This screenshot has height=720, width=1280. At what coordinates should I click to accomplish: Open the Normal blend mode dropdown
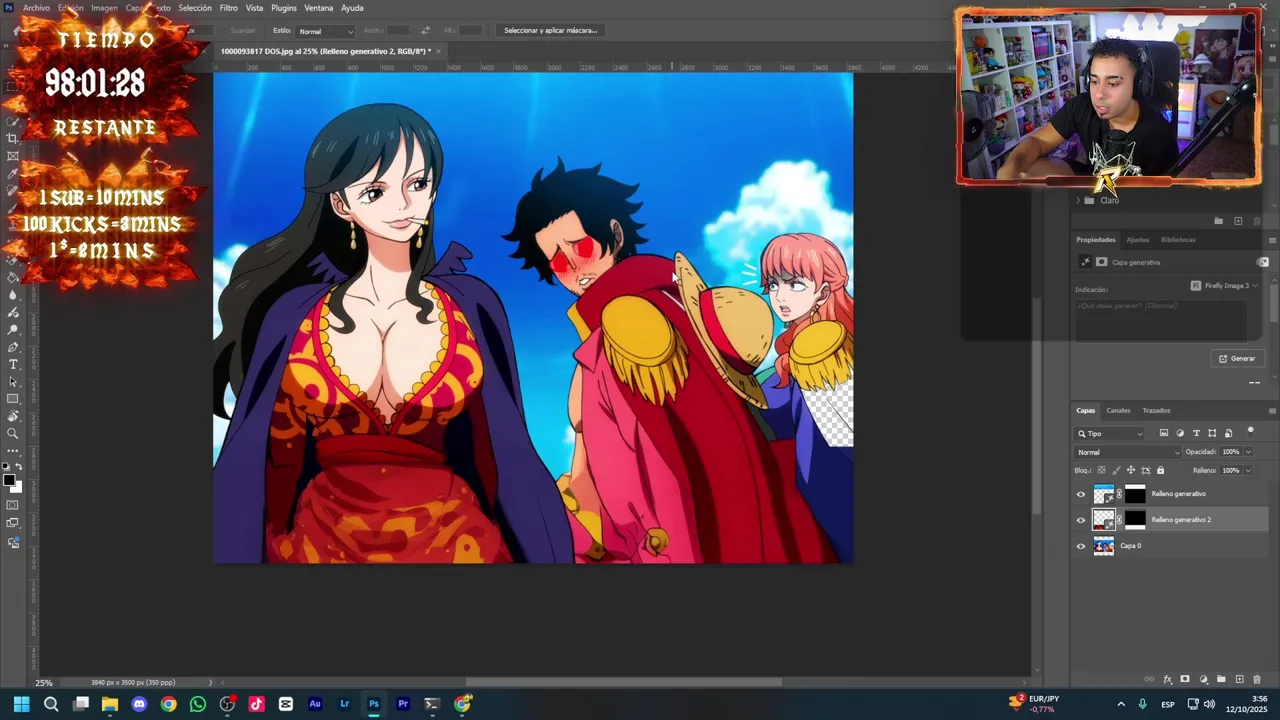1128,452
